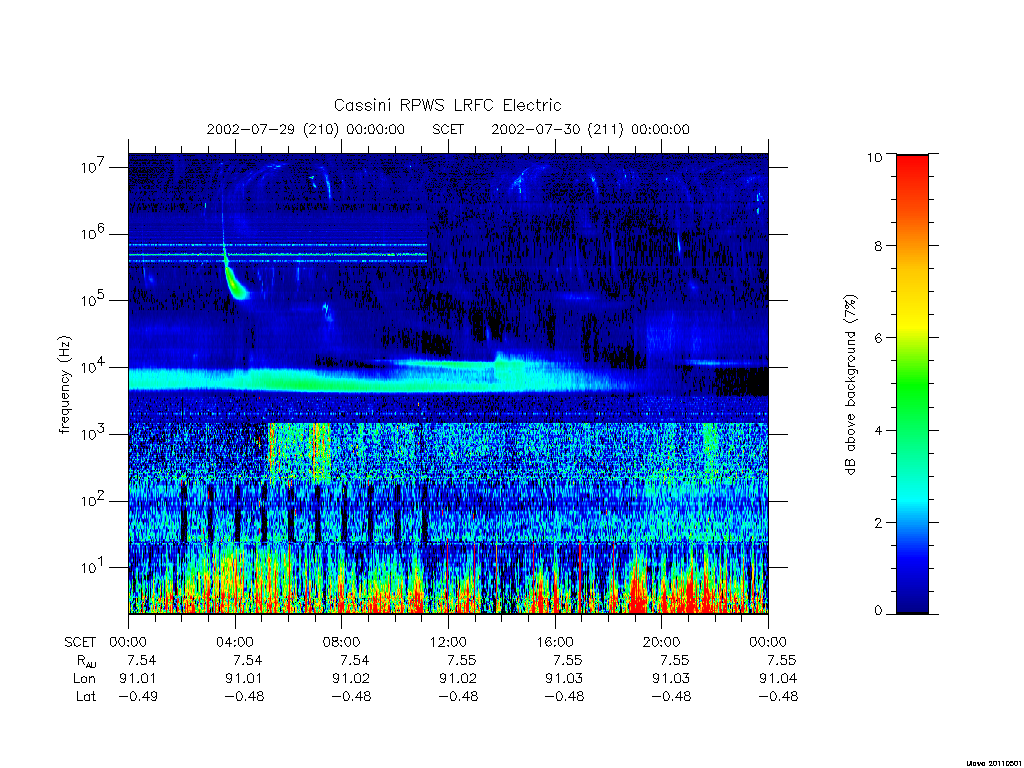Click the 'Lat' row label
Screen dimensions: 1024x768
pyautogui.click(x=86, y=696)
